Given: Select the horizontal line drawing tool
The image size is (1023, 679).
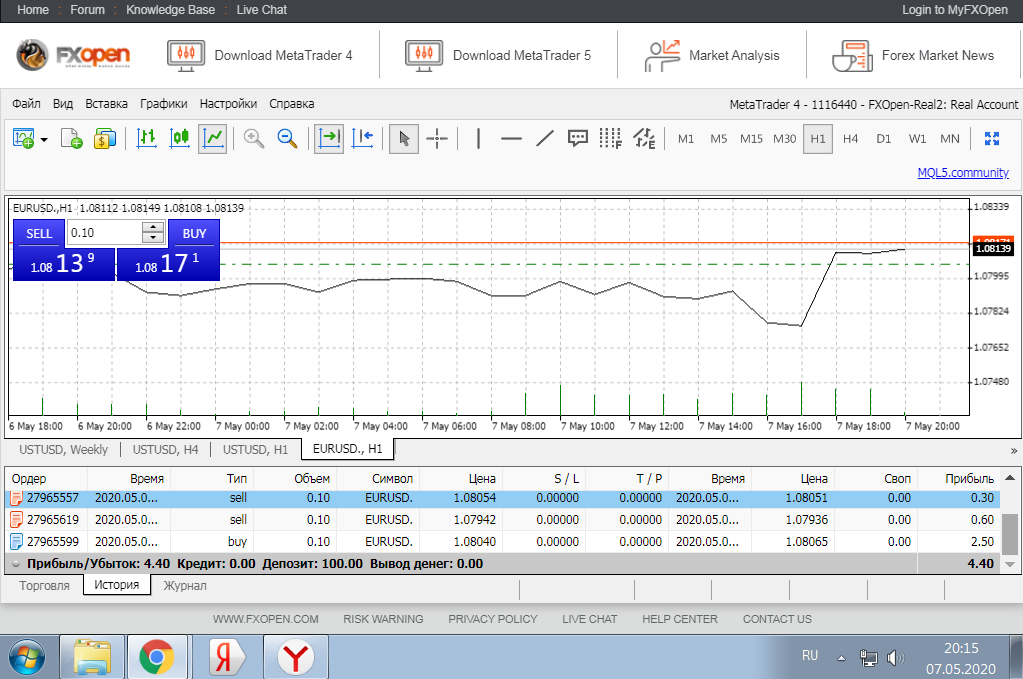Looking at the screenshot, I should tap(512, 138).
